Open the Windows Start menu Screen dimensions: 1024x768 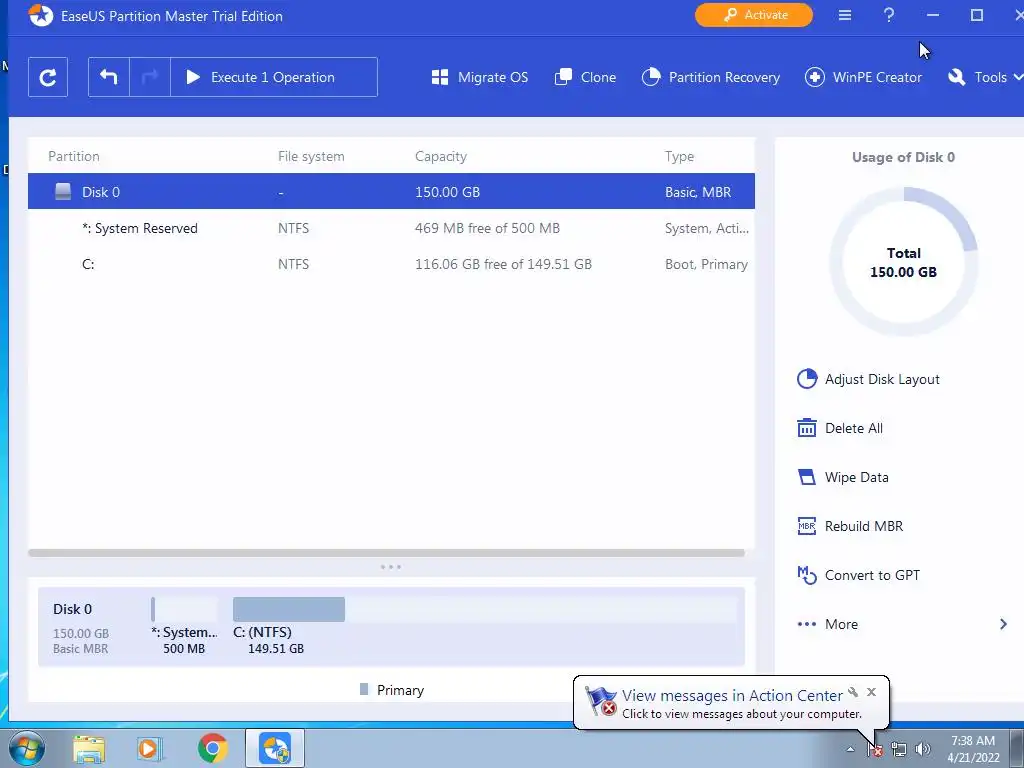coord(27,748)
